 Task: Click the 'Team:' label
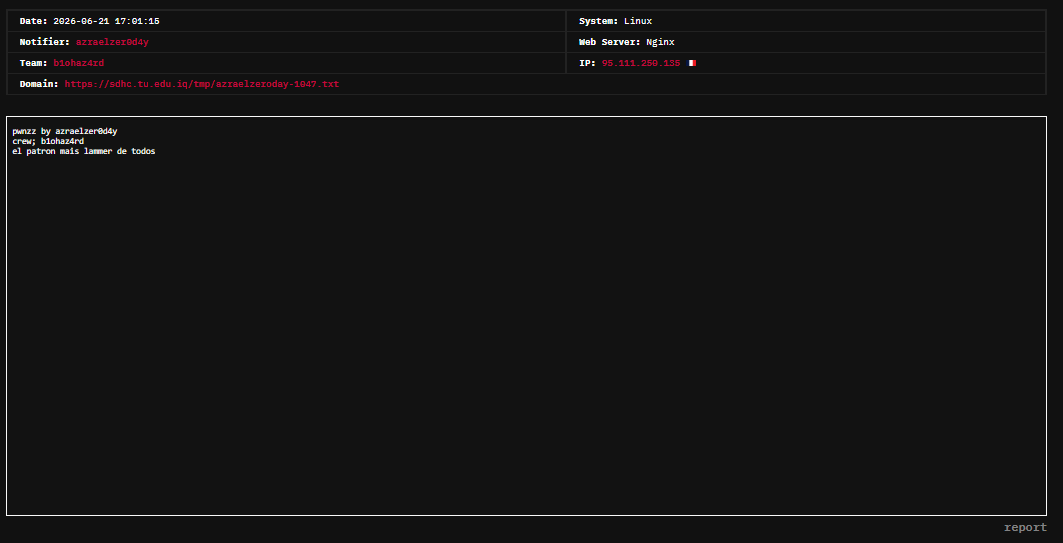[x=33, y=63]
